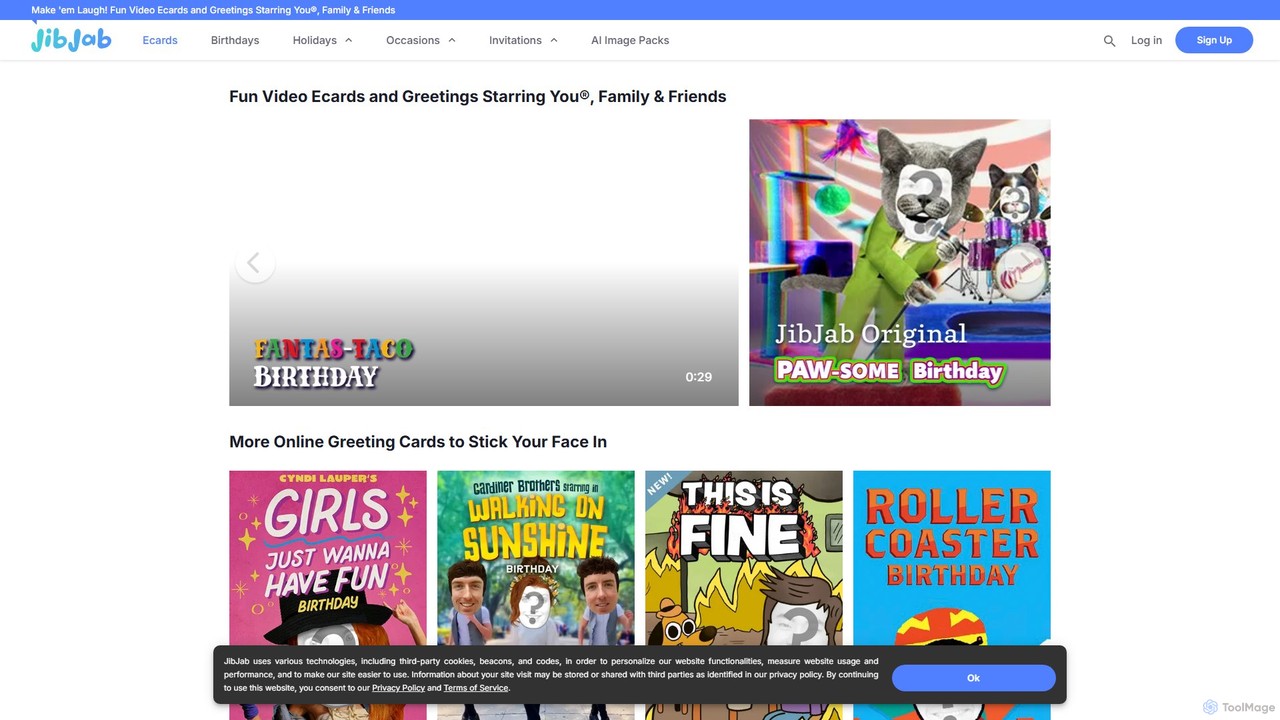The height and width of the screenshot is (720, 1280).
Task: Click the Sign Up button
Action: click(x=1214, y=40)
